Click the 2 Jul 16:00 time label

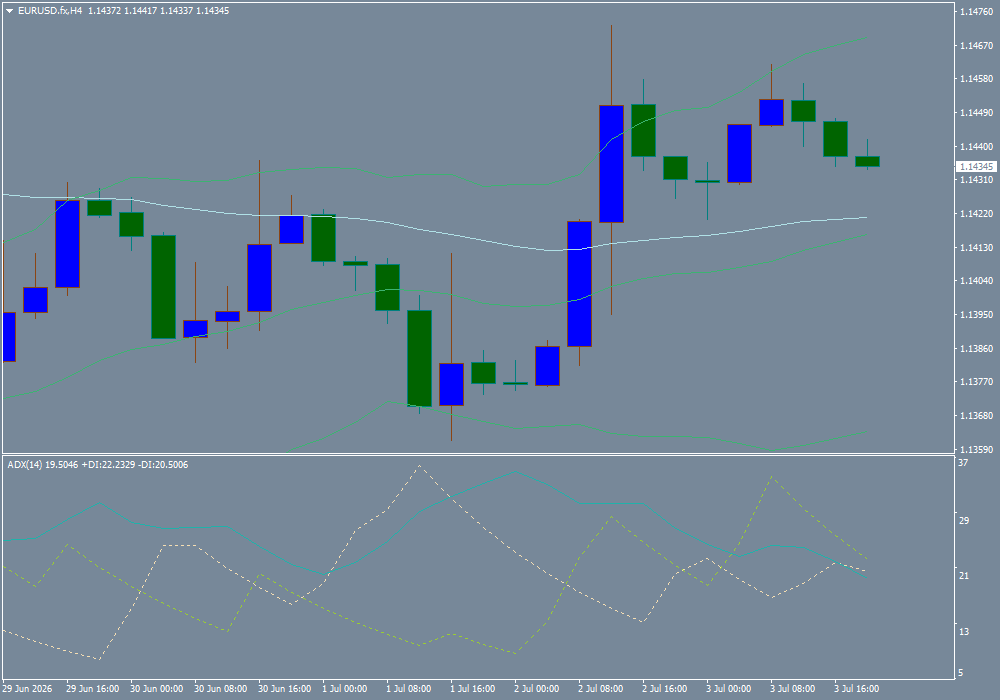click(665, 689)
